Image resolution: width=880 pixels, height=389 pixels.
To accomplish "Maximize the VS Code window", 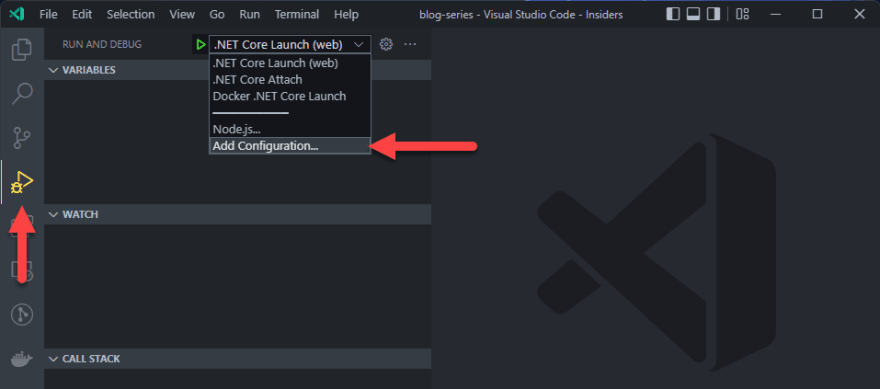I will pyautogui.click(x=817, y=14).
